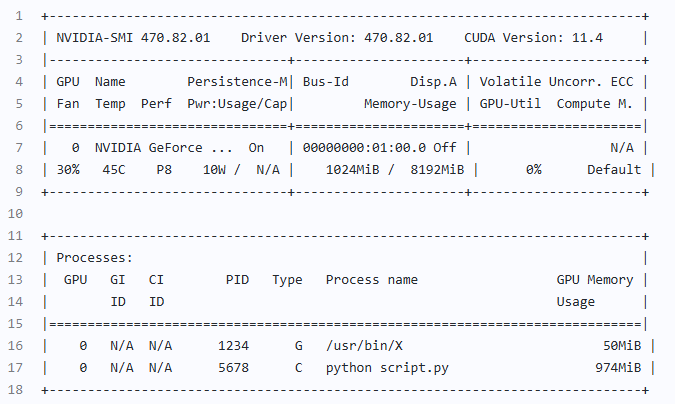Viewport: 675px width, 404px height.
Task: Click the 8192MiB total memory value
Action: coord(437,170)
